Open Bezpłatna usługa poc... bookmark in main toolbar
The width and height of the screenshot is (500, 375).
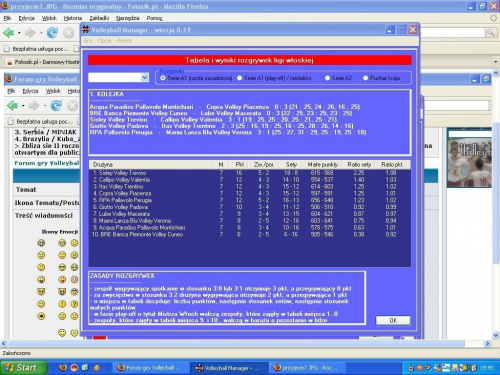click(x=36, y=49)
